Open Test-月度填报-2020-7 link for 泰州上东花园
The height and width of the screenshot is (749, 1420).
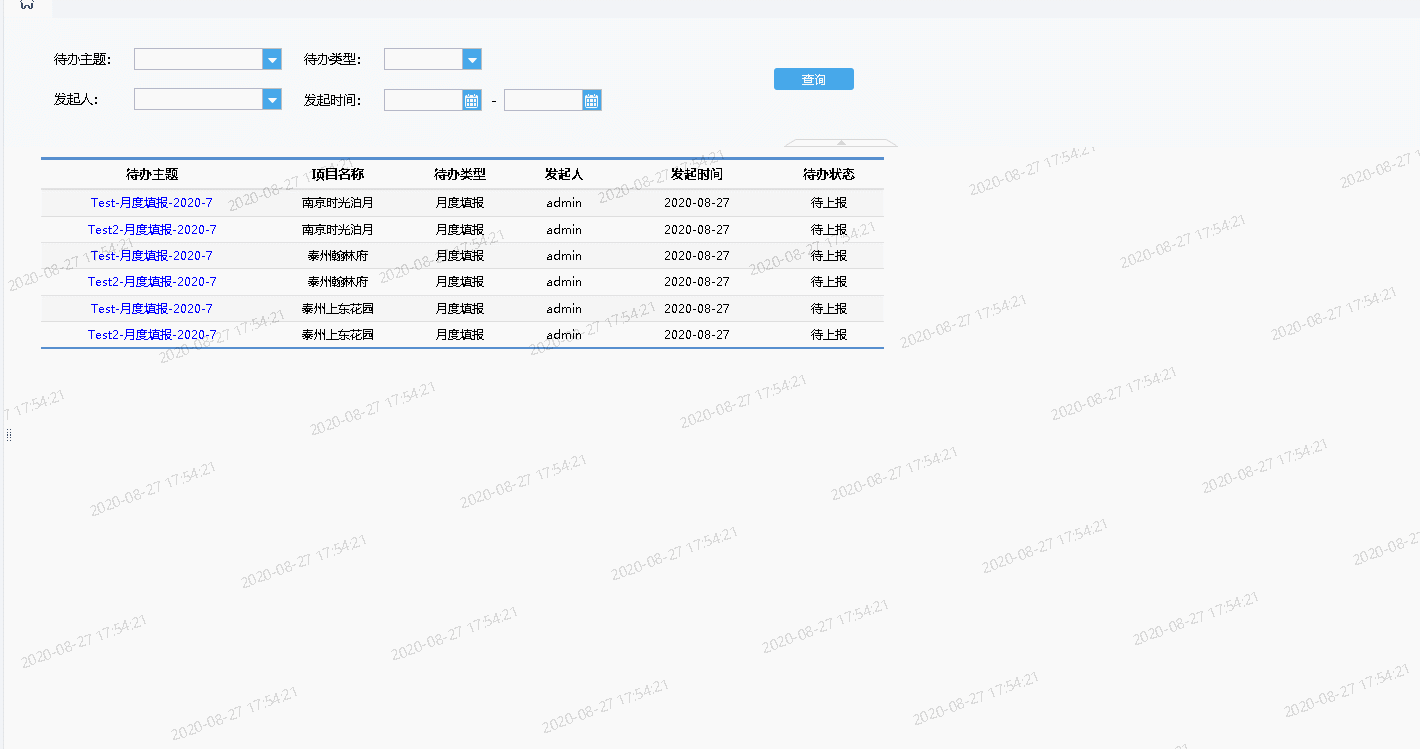152,309
